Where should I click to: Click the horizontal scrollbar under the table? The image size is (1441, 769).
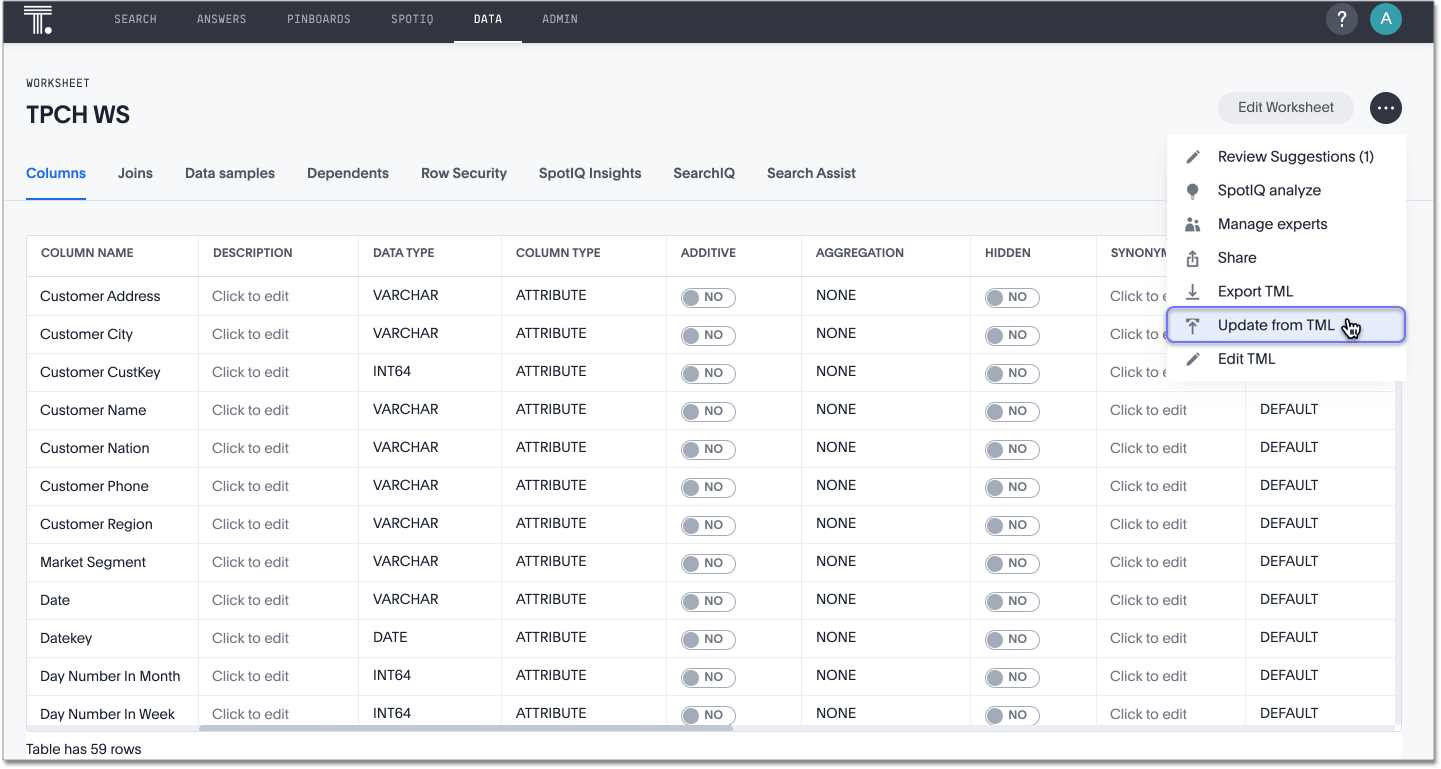465,728
